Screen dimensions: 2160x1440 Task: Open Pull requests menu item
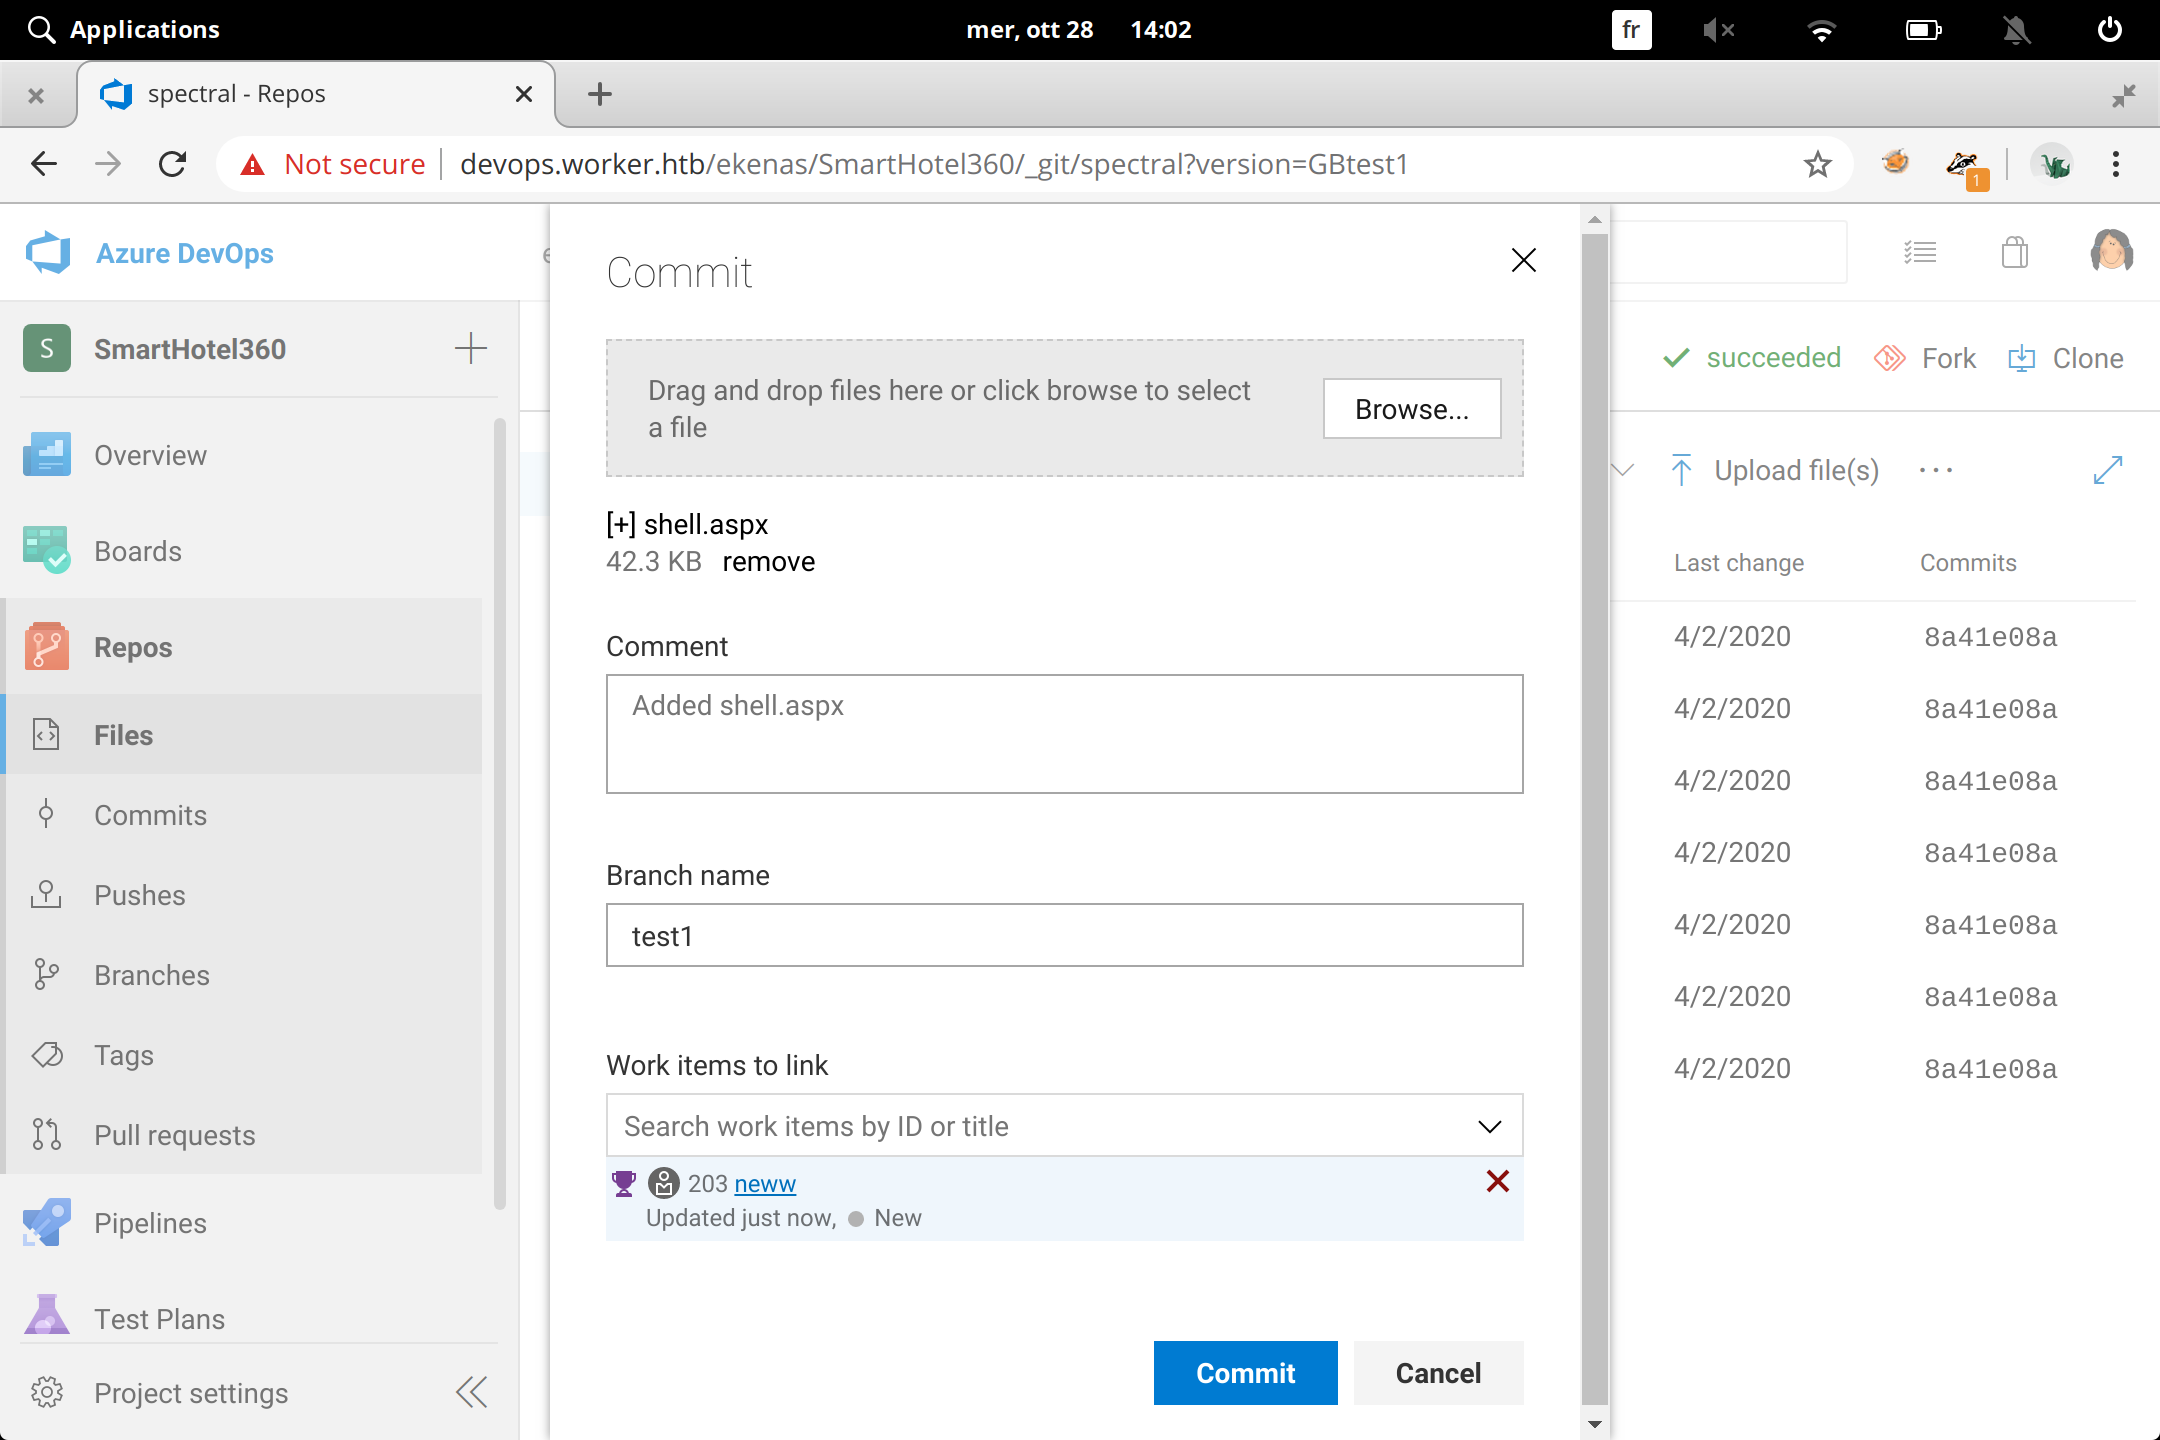point(174,1135)
